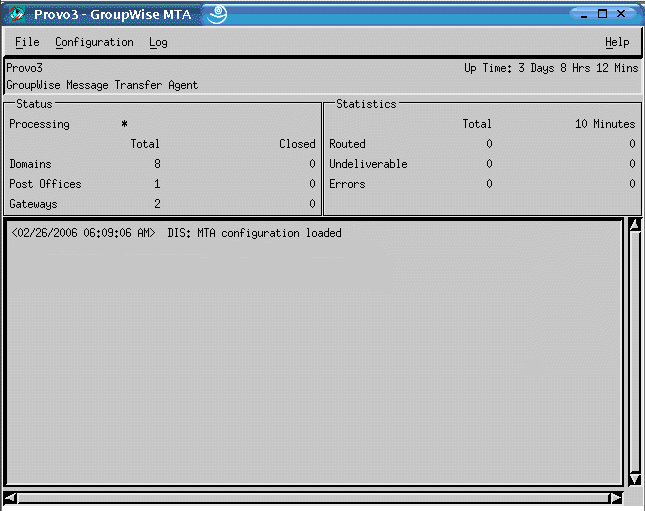
Task: Click the Domains closed value 0
Action: (x=312, y=164)
